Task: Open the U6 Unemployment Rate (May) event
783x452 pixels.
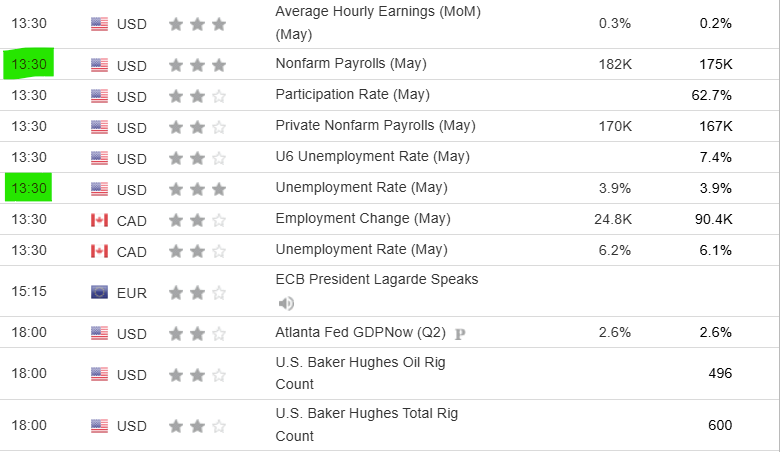Action: [373, 156]
